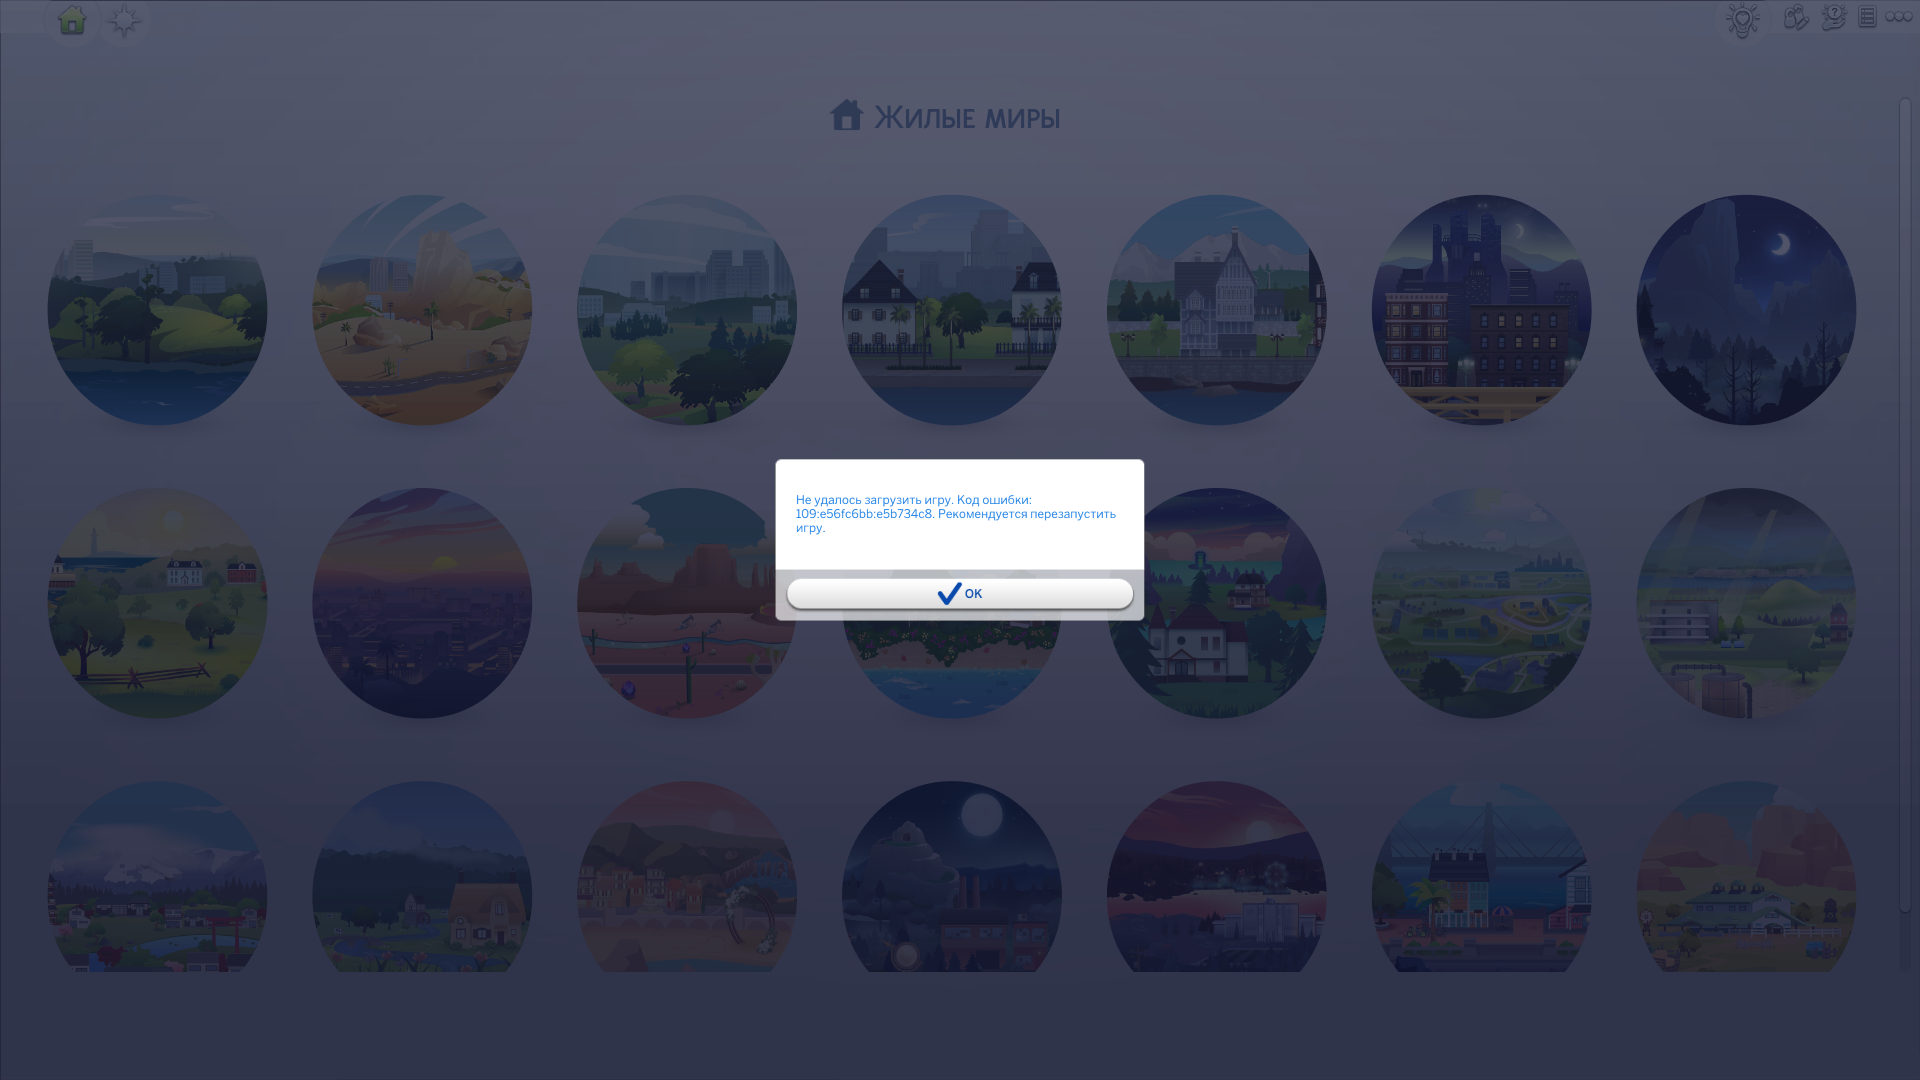This screenshot has height=1080, width=1920.
Task: Confirm the error dialog with OK
Action: [960, 594]
